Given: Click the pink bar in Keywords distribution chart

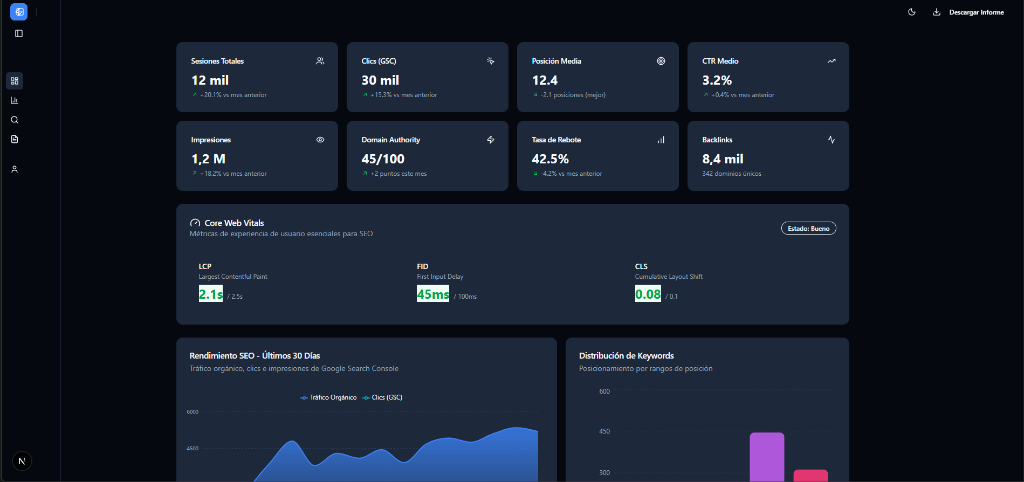Looking at the screenshot, I should (x=810, y=475).
